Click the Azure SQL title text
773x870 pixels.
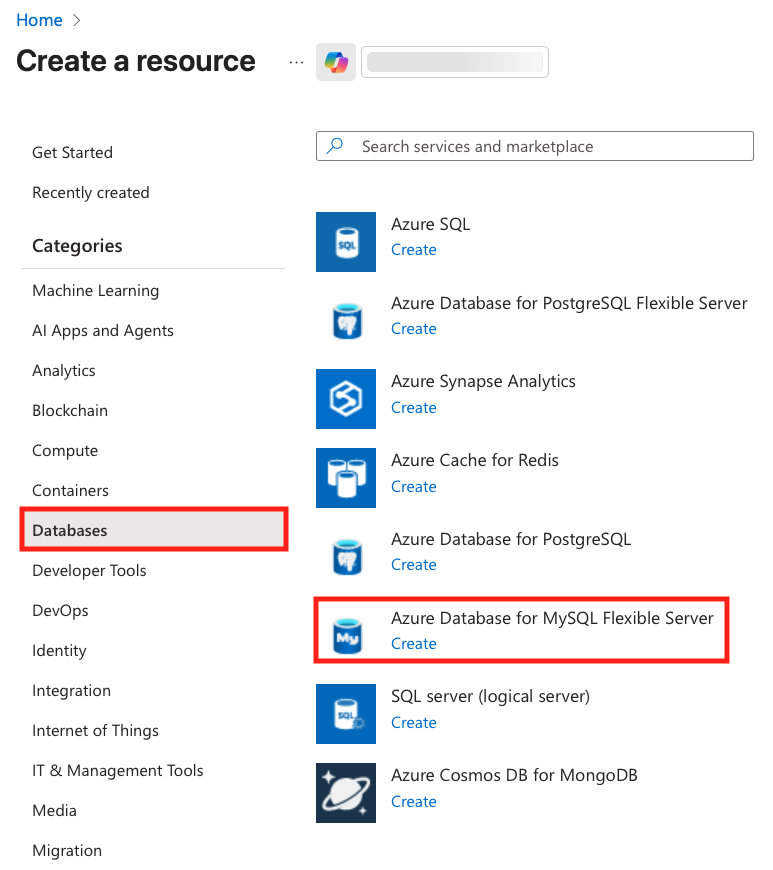[430, 224]
